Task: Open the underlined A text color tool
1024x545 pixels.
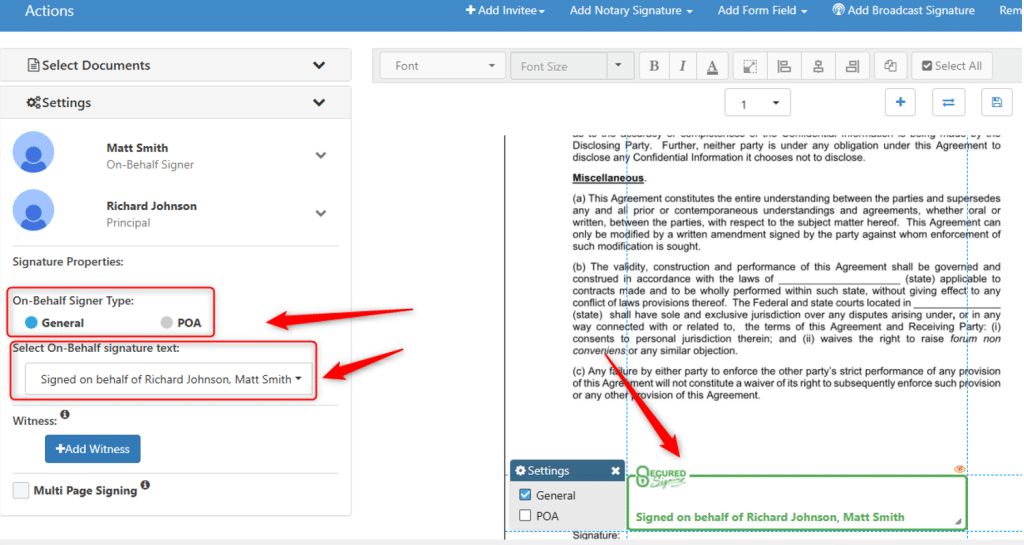Action: coord(712,66)
